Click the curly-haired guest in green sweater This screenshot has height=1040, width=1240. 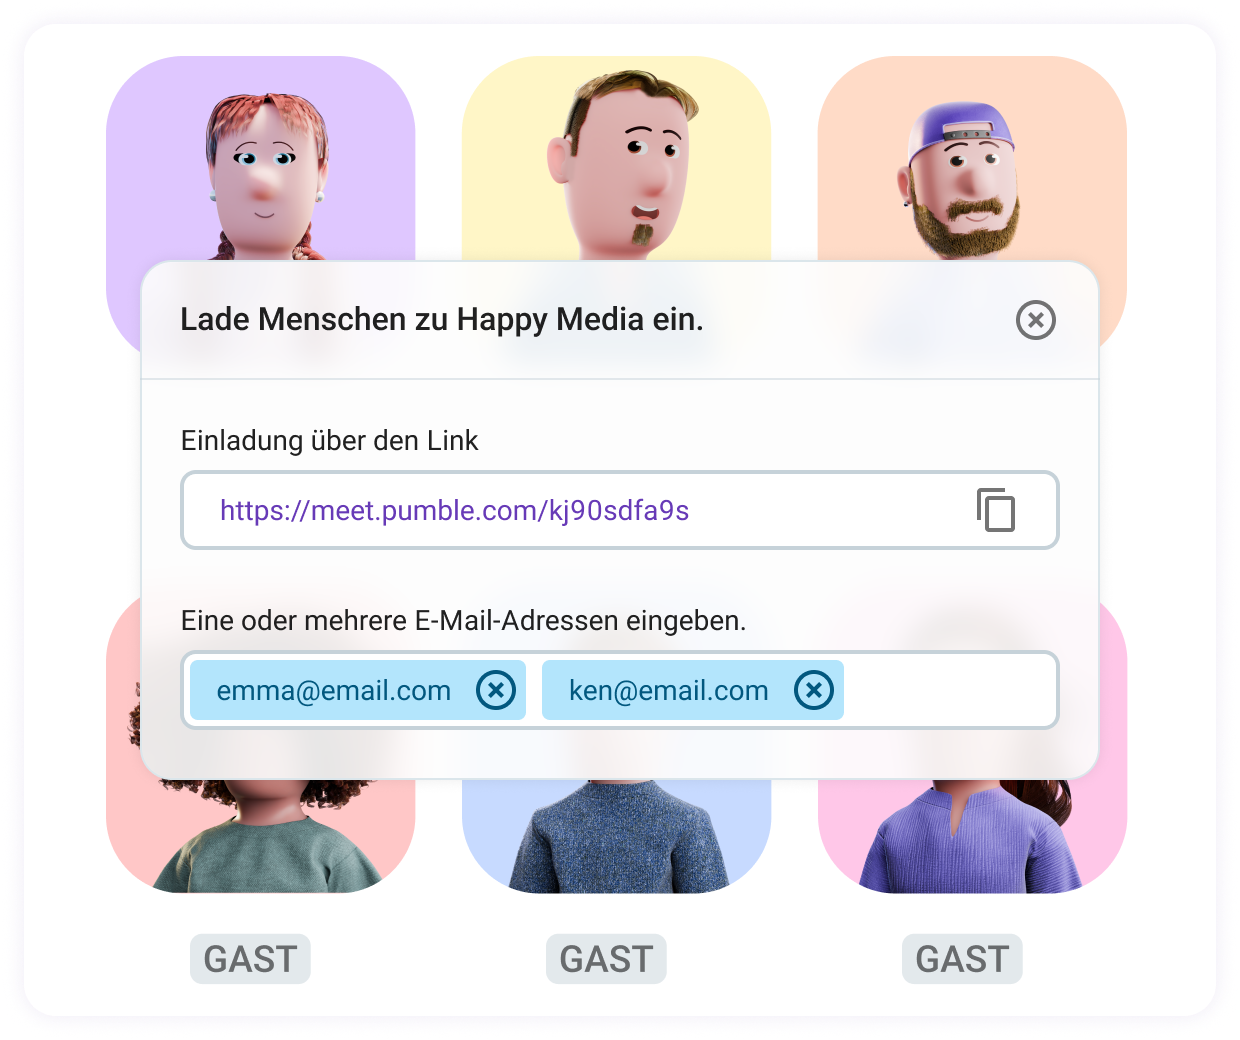pos(261,835)
